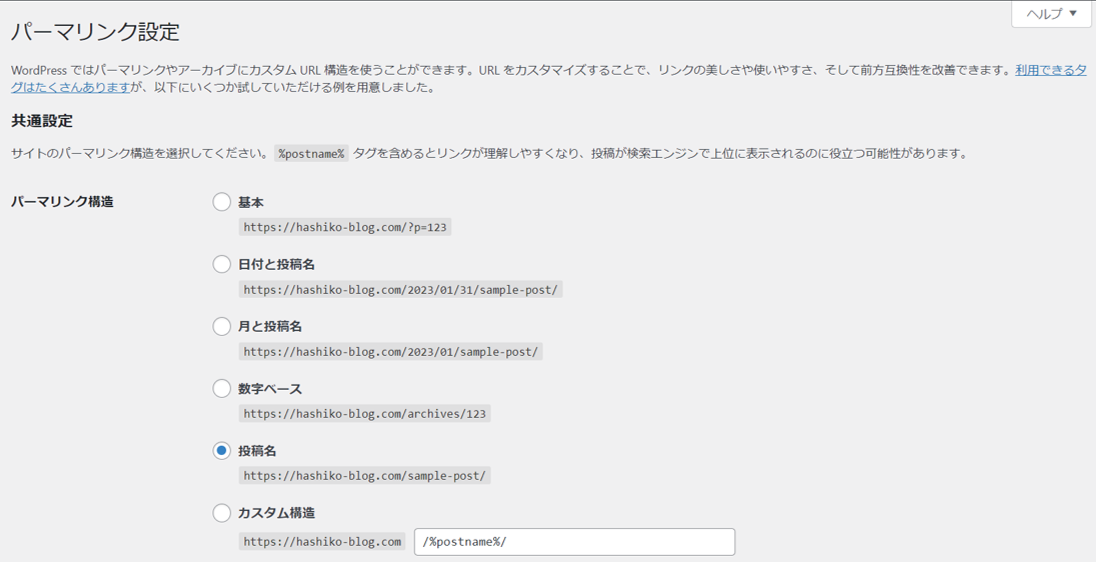Click the custom structure /%postname%/ text field
1096x562 pixels.
tap(574, 542)
